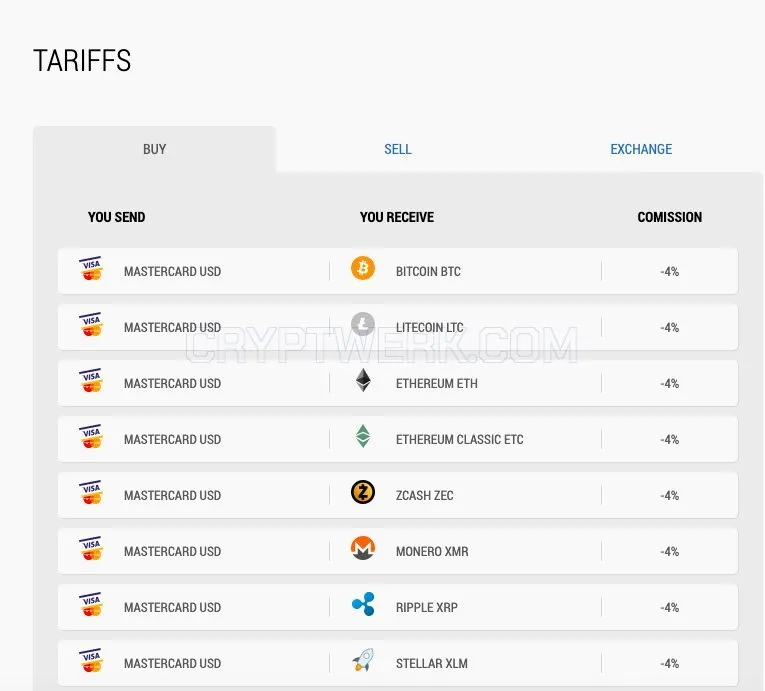The height and width of the screenshot is (691, 765).
Task: Click the COMISSION column header
Action: pyautogui.click(x=669, y=217)
